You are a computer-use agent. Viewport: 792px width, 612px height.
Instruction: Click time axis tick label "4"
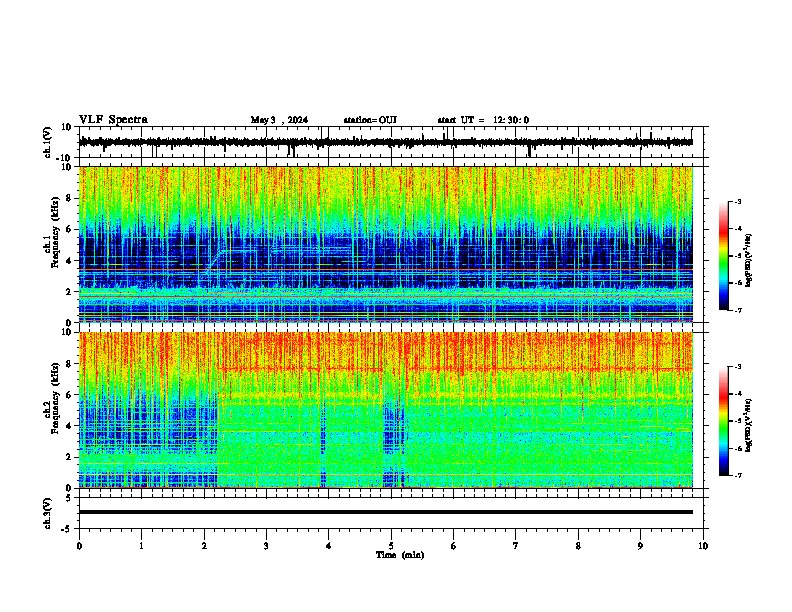[x=328, y=546]
